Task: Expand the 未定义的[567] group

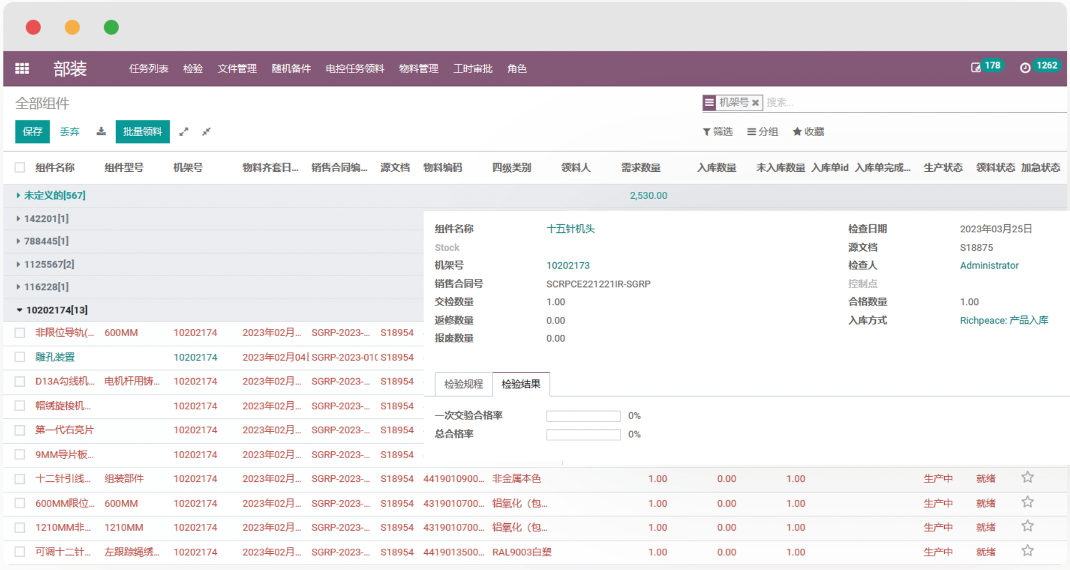Action: pos(55,196)
